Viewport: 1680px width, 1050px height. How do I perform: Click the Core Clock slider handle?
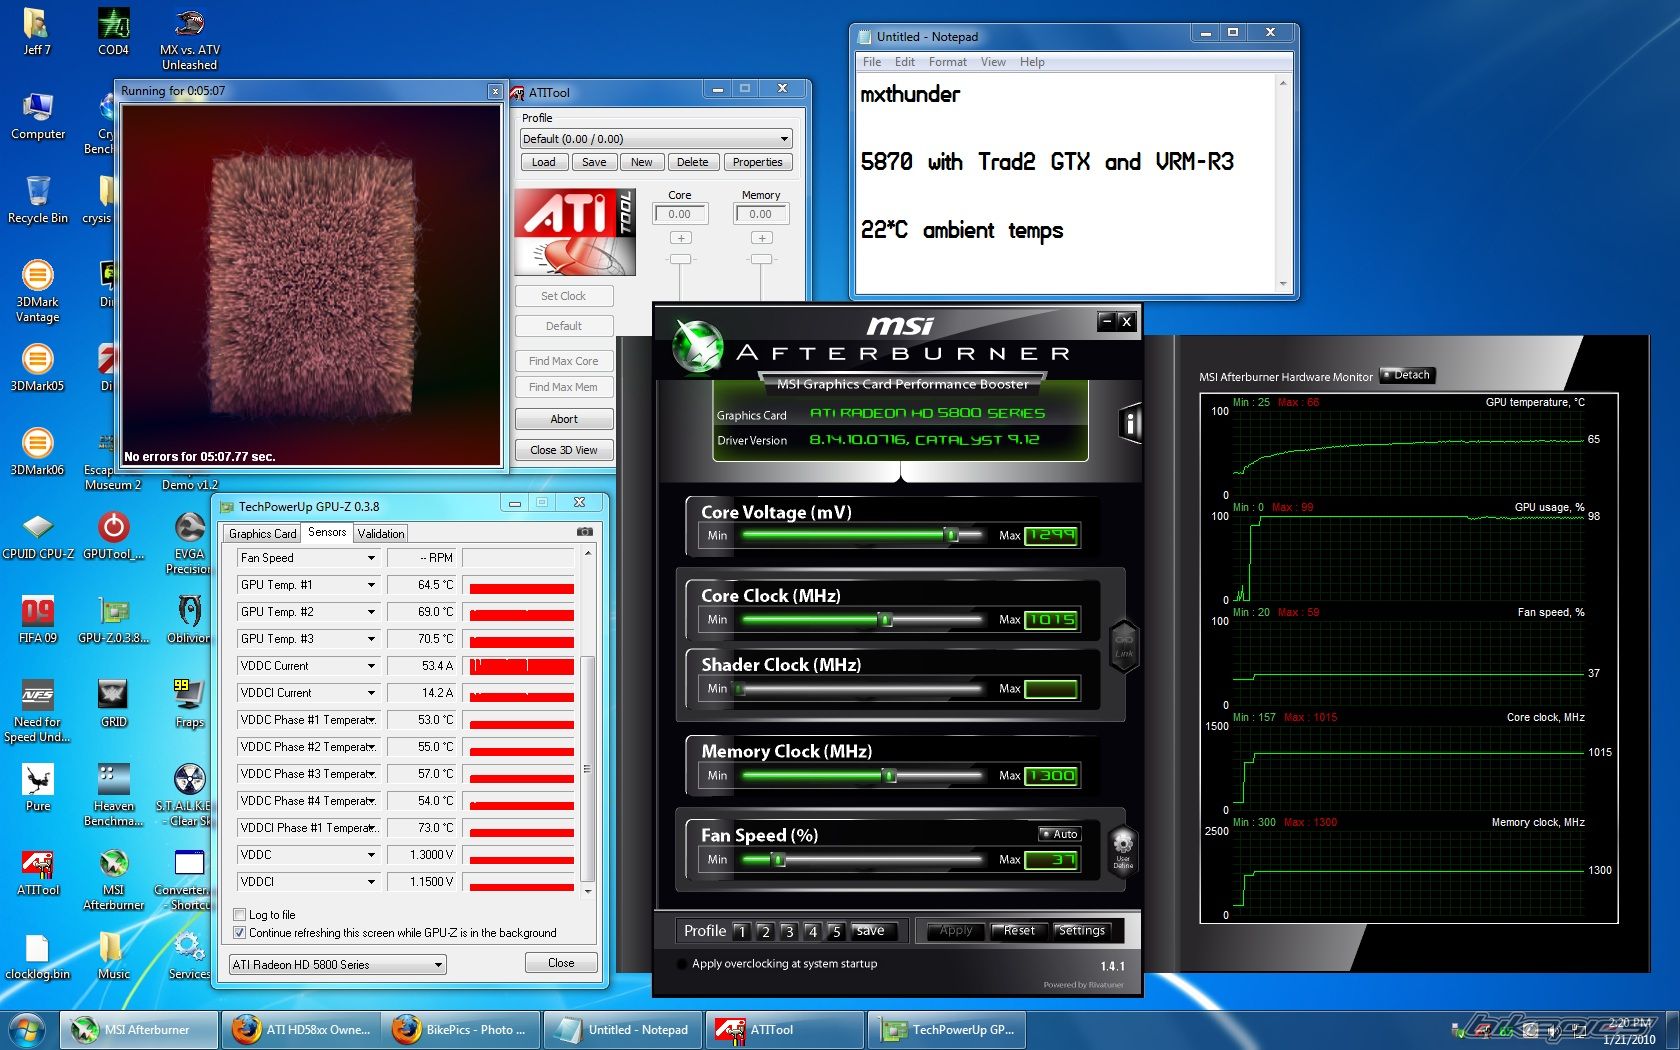(885, 620)
